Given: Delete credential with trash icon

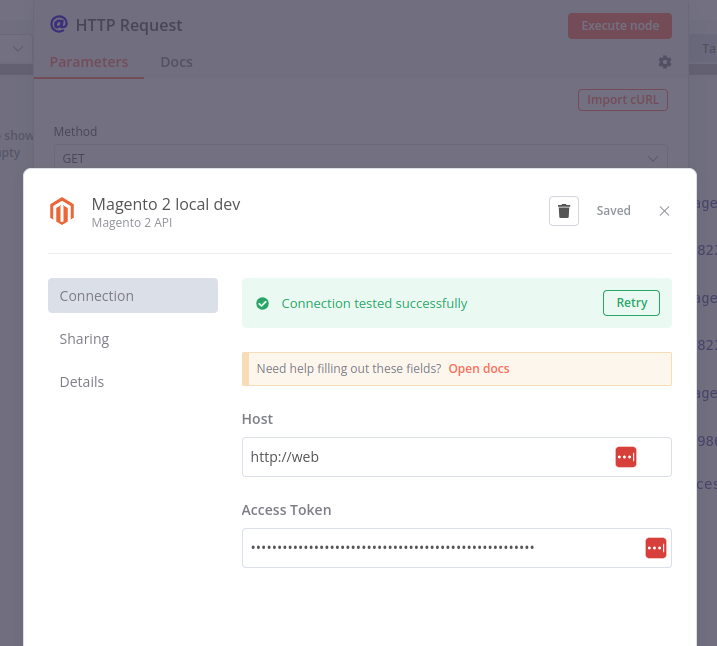Looking at the screenshot, I should 563,211.
